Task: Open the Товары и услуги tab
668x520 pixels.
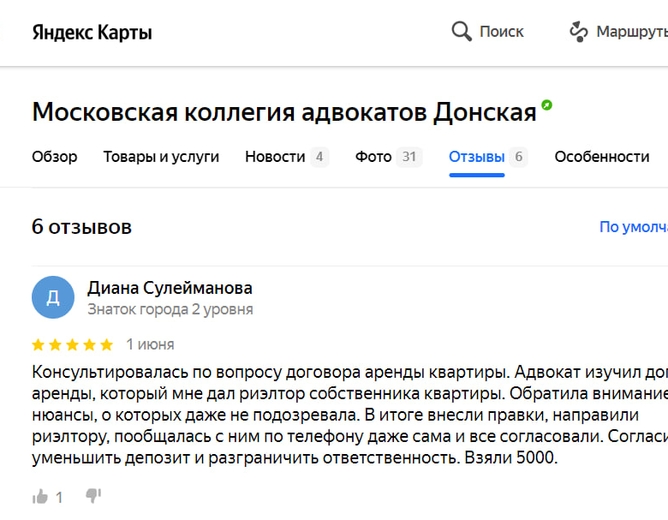Action: coord(161,157)
